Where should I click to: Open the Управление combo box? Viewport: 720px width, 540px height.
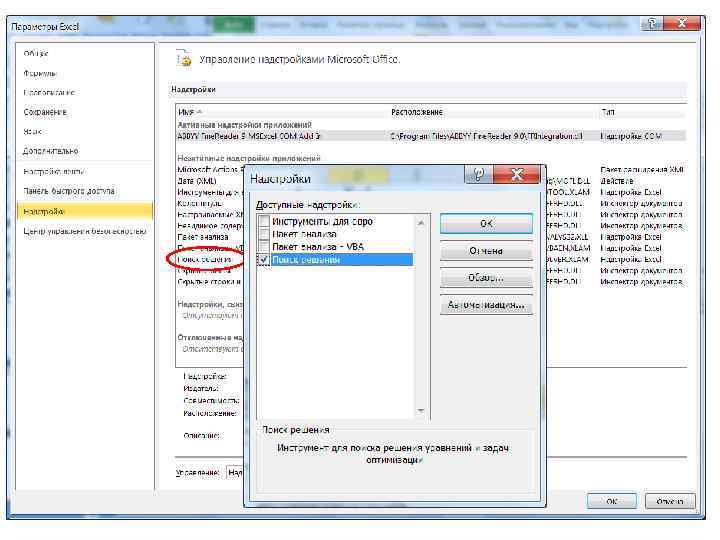(235, 472)
